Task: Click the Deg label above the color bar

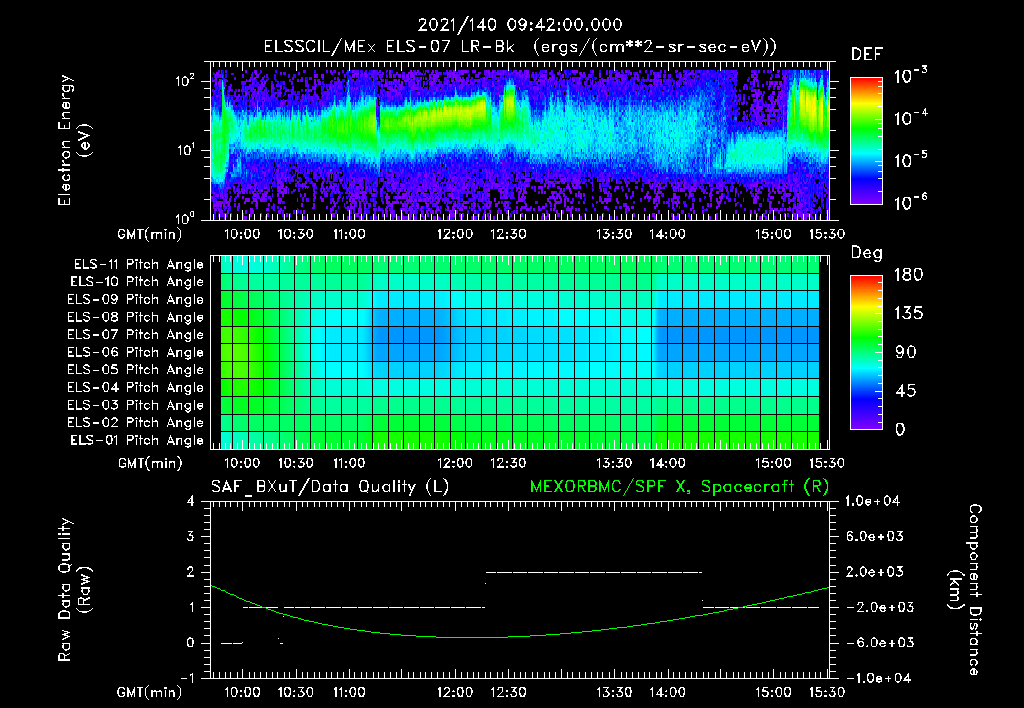Action: pyautogui.click(x=866, y=253)
